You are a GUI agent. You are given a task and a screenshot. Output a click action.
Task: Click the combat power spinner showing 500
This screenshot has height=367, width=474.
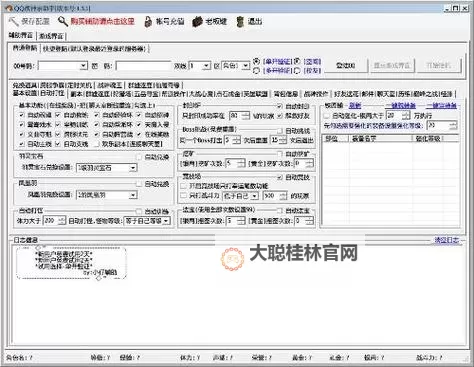283,196
